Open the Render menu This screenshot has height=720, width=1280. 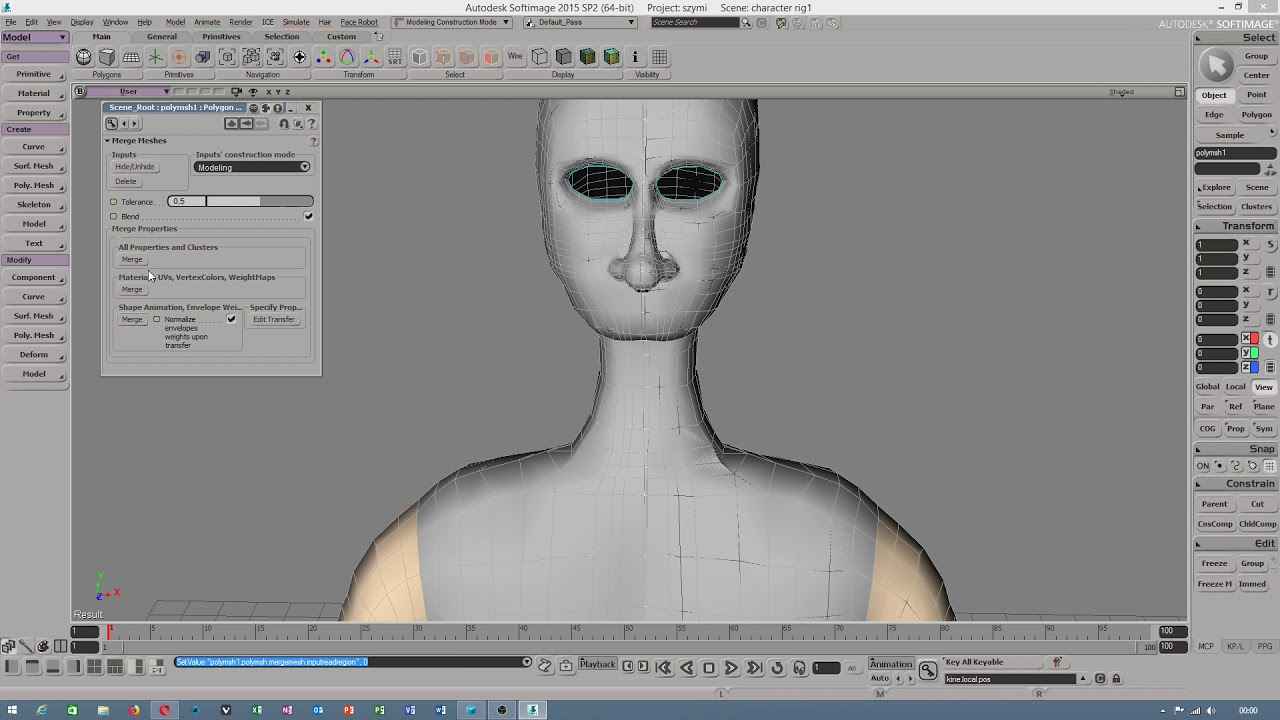tap(241, 22)
